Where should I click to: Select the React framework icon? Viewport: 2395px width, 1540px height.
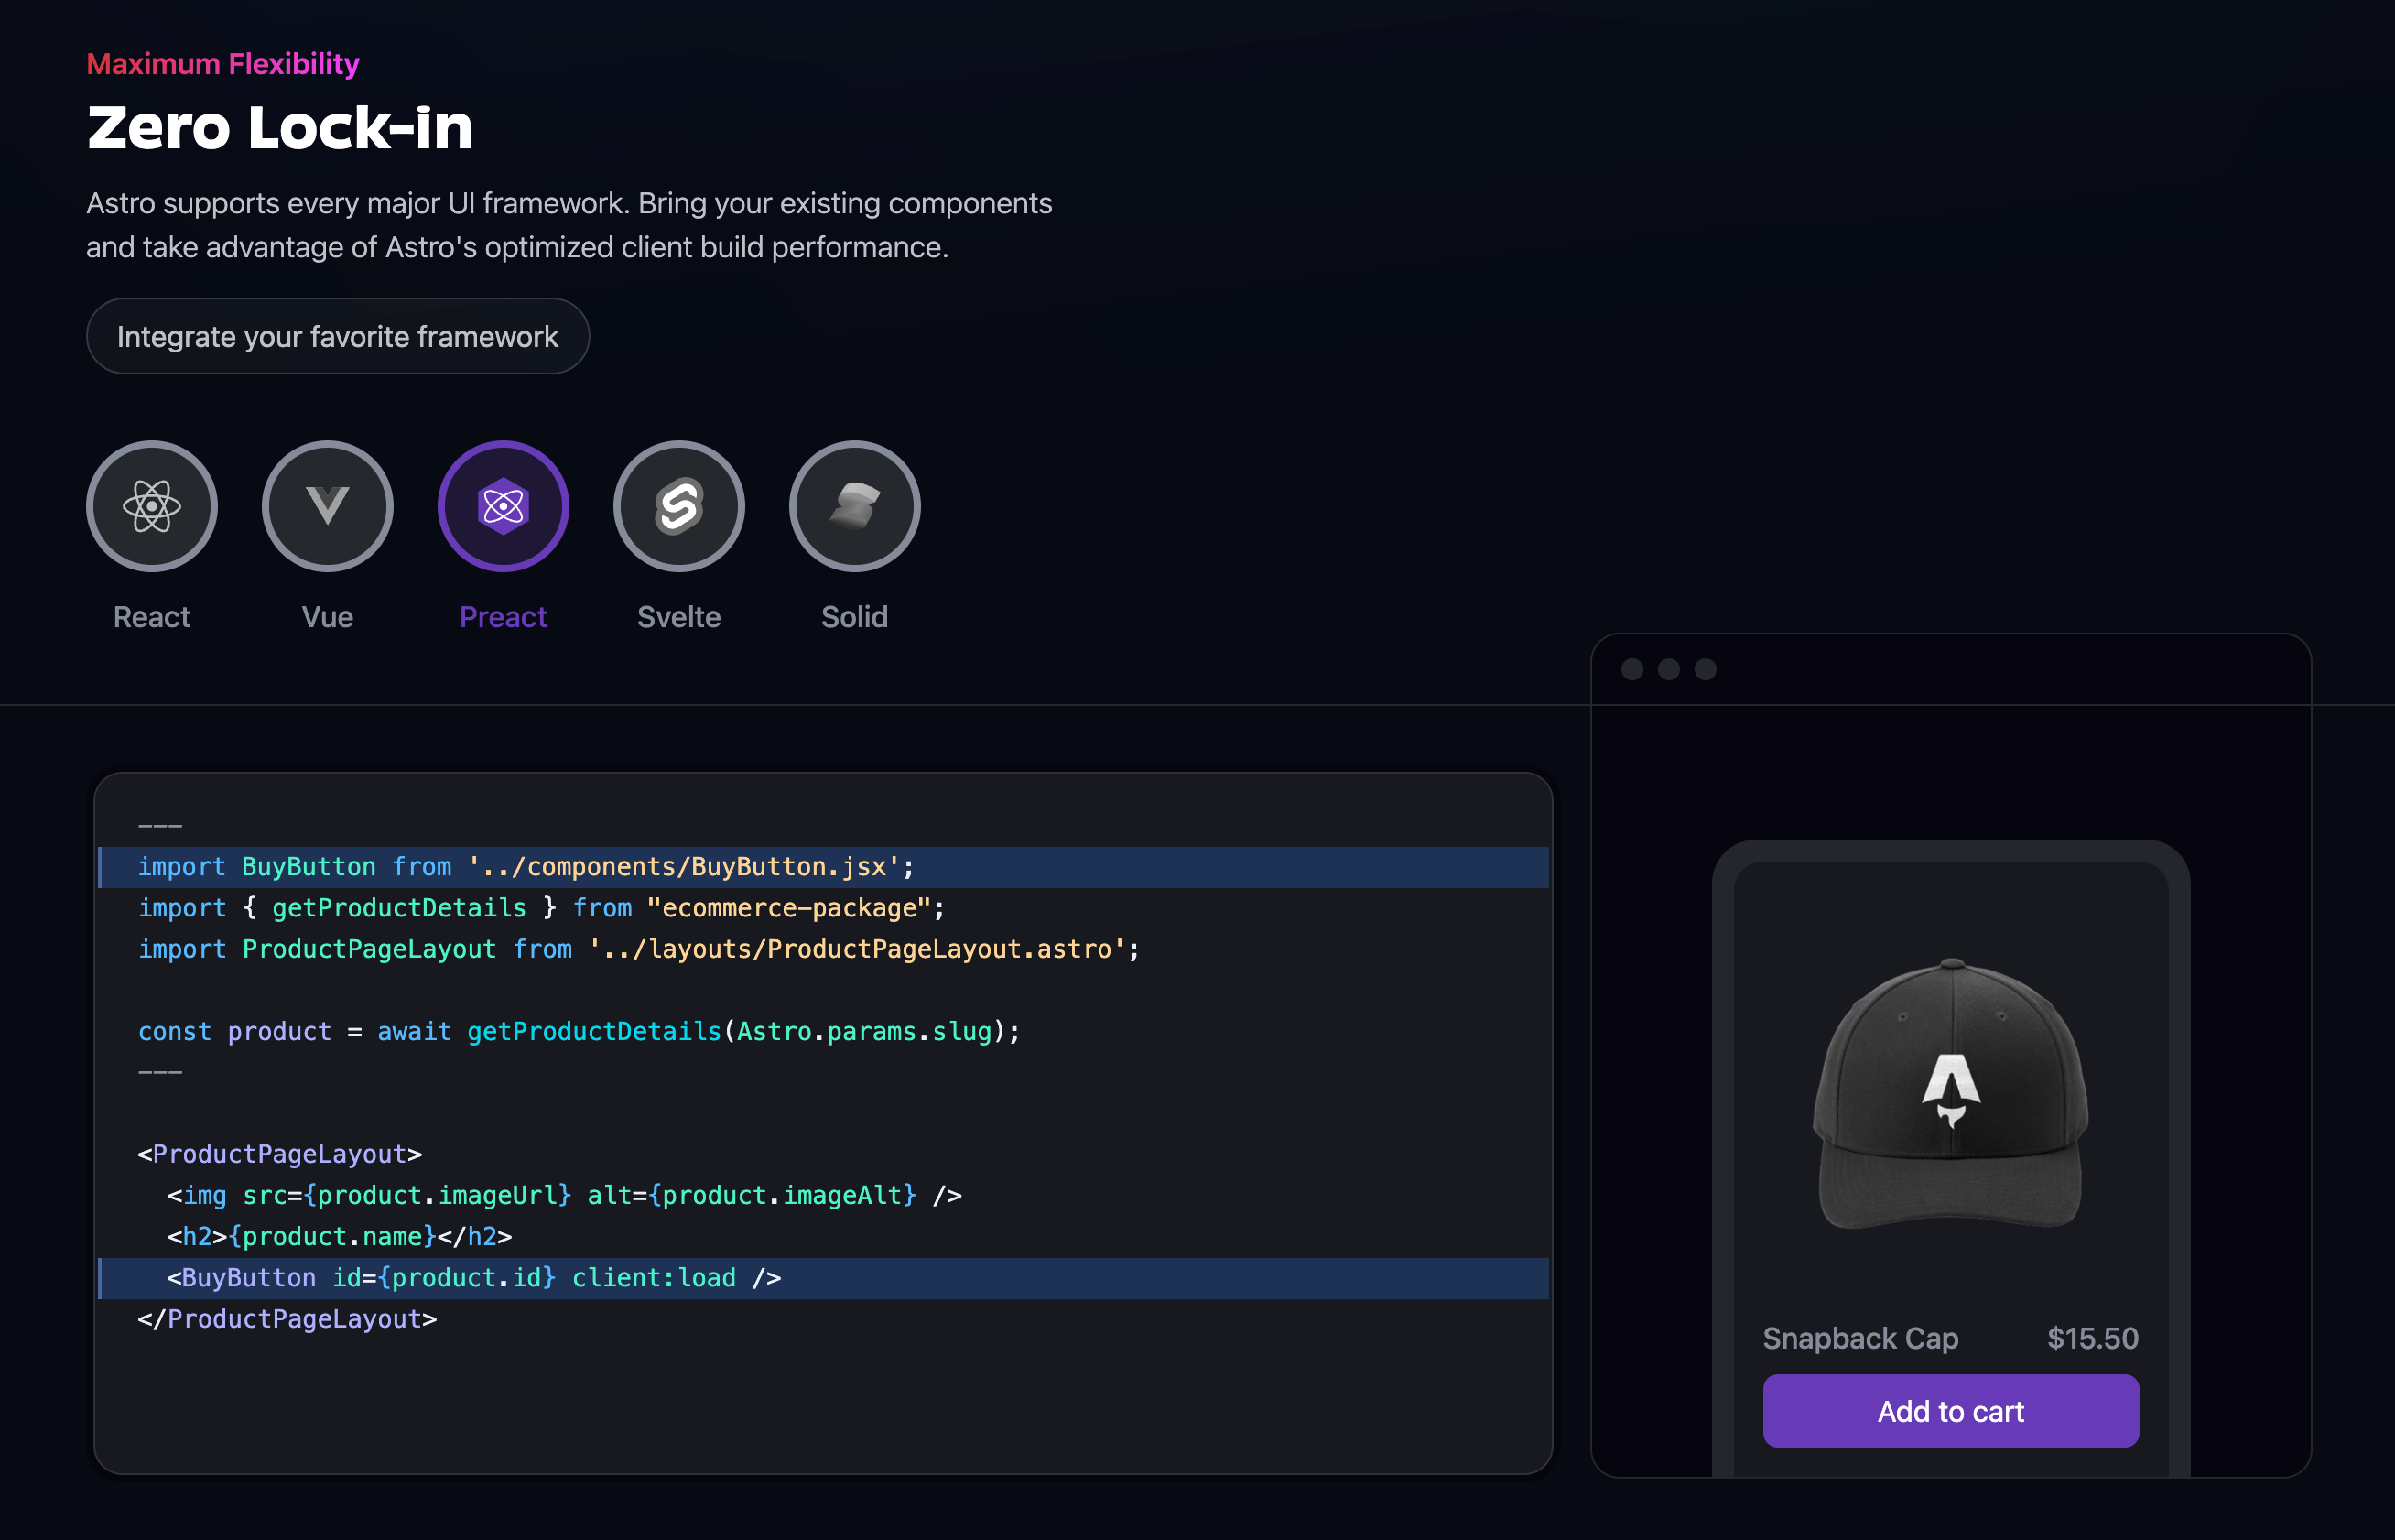(151, 506)
